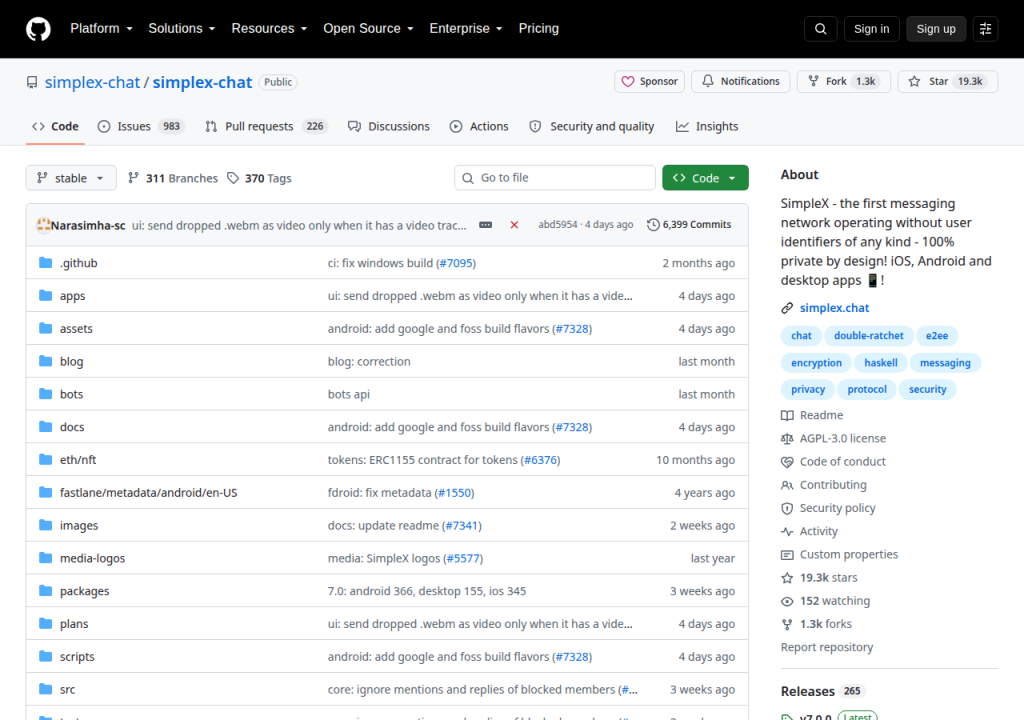Click the heart Sponsor button

point(649,82)
